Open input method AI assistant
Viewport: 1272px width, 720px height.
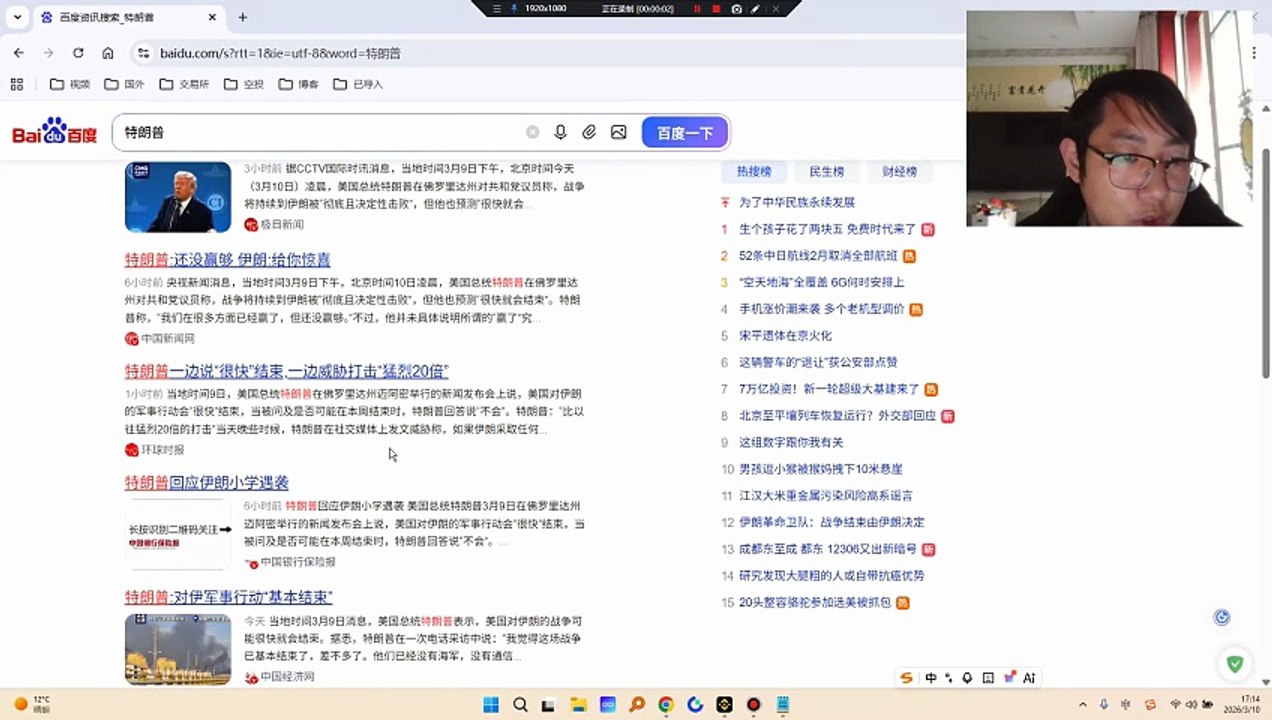[x=1028, y=678]
